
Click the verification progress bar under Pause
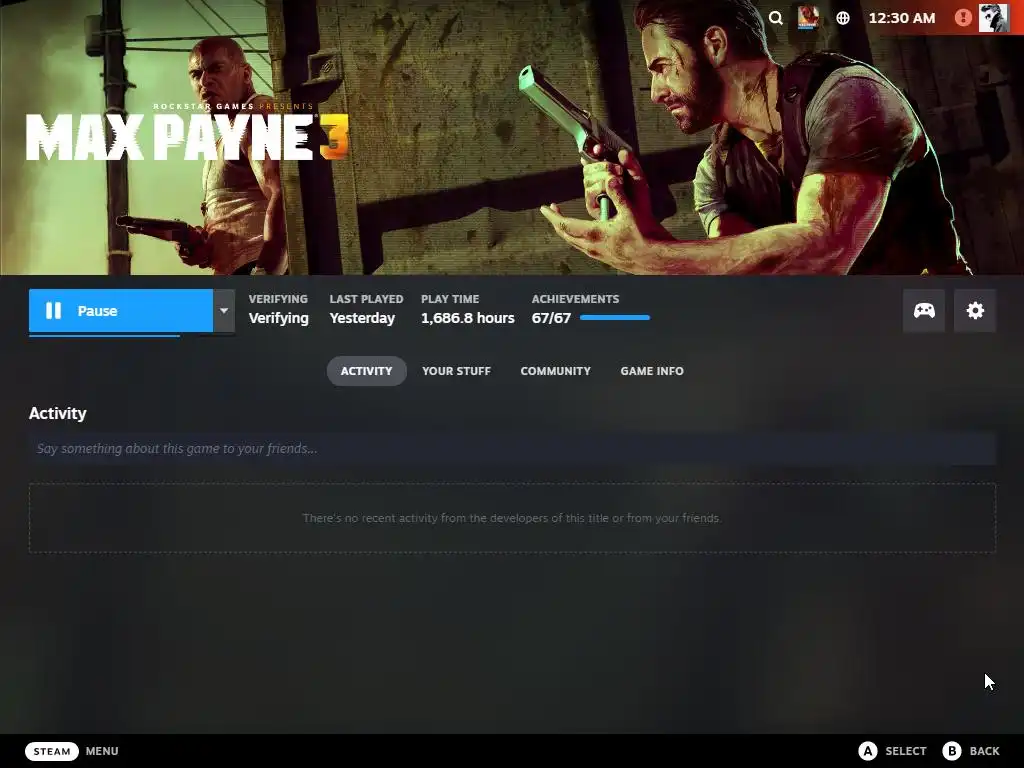[131, 335]
